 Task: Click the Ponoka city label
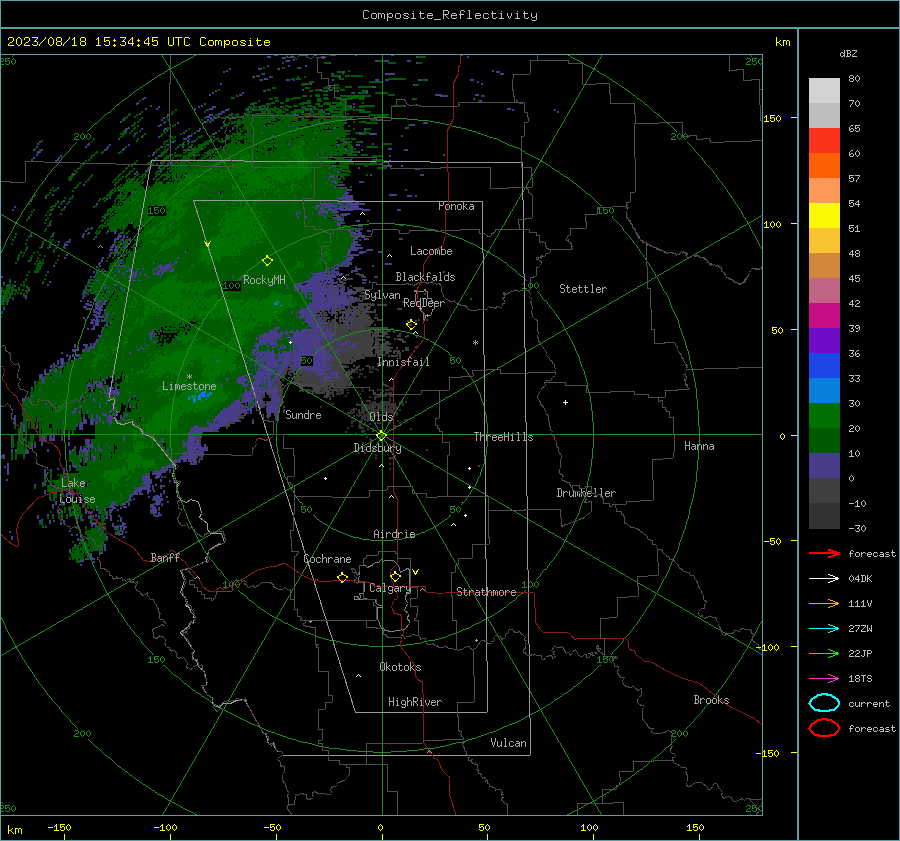pyautogui.click(x=456, y=206)
